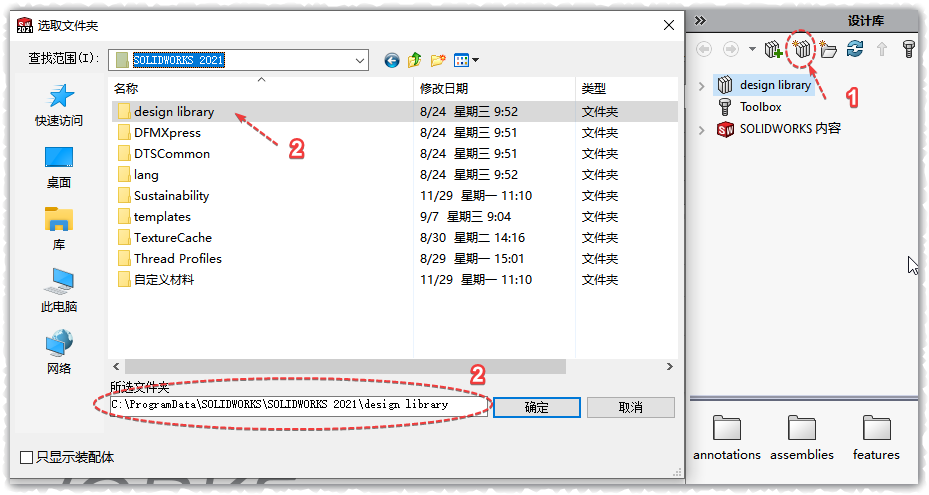Viewport: 929px width, 495px height.
Task: Open the assemblies folder thumbnail
Action: point(802,437)
